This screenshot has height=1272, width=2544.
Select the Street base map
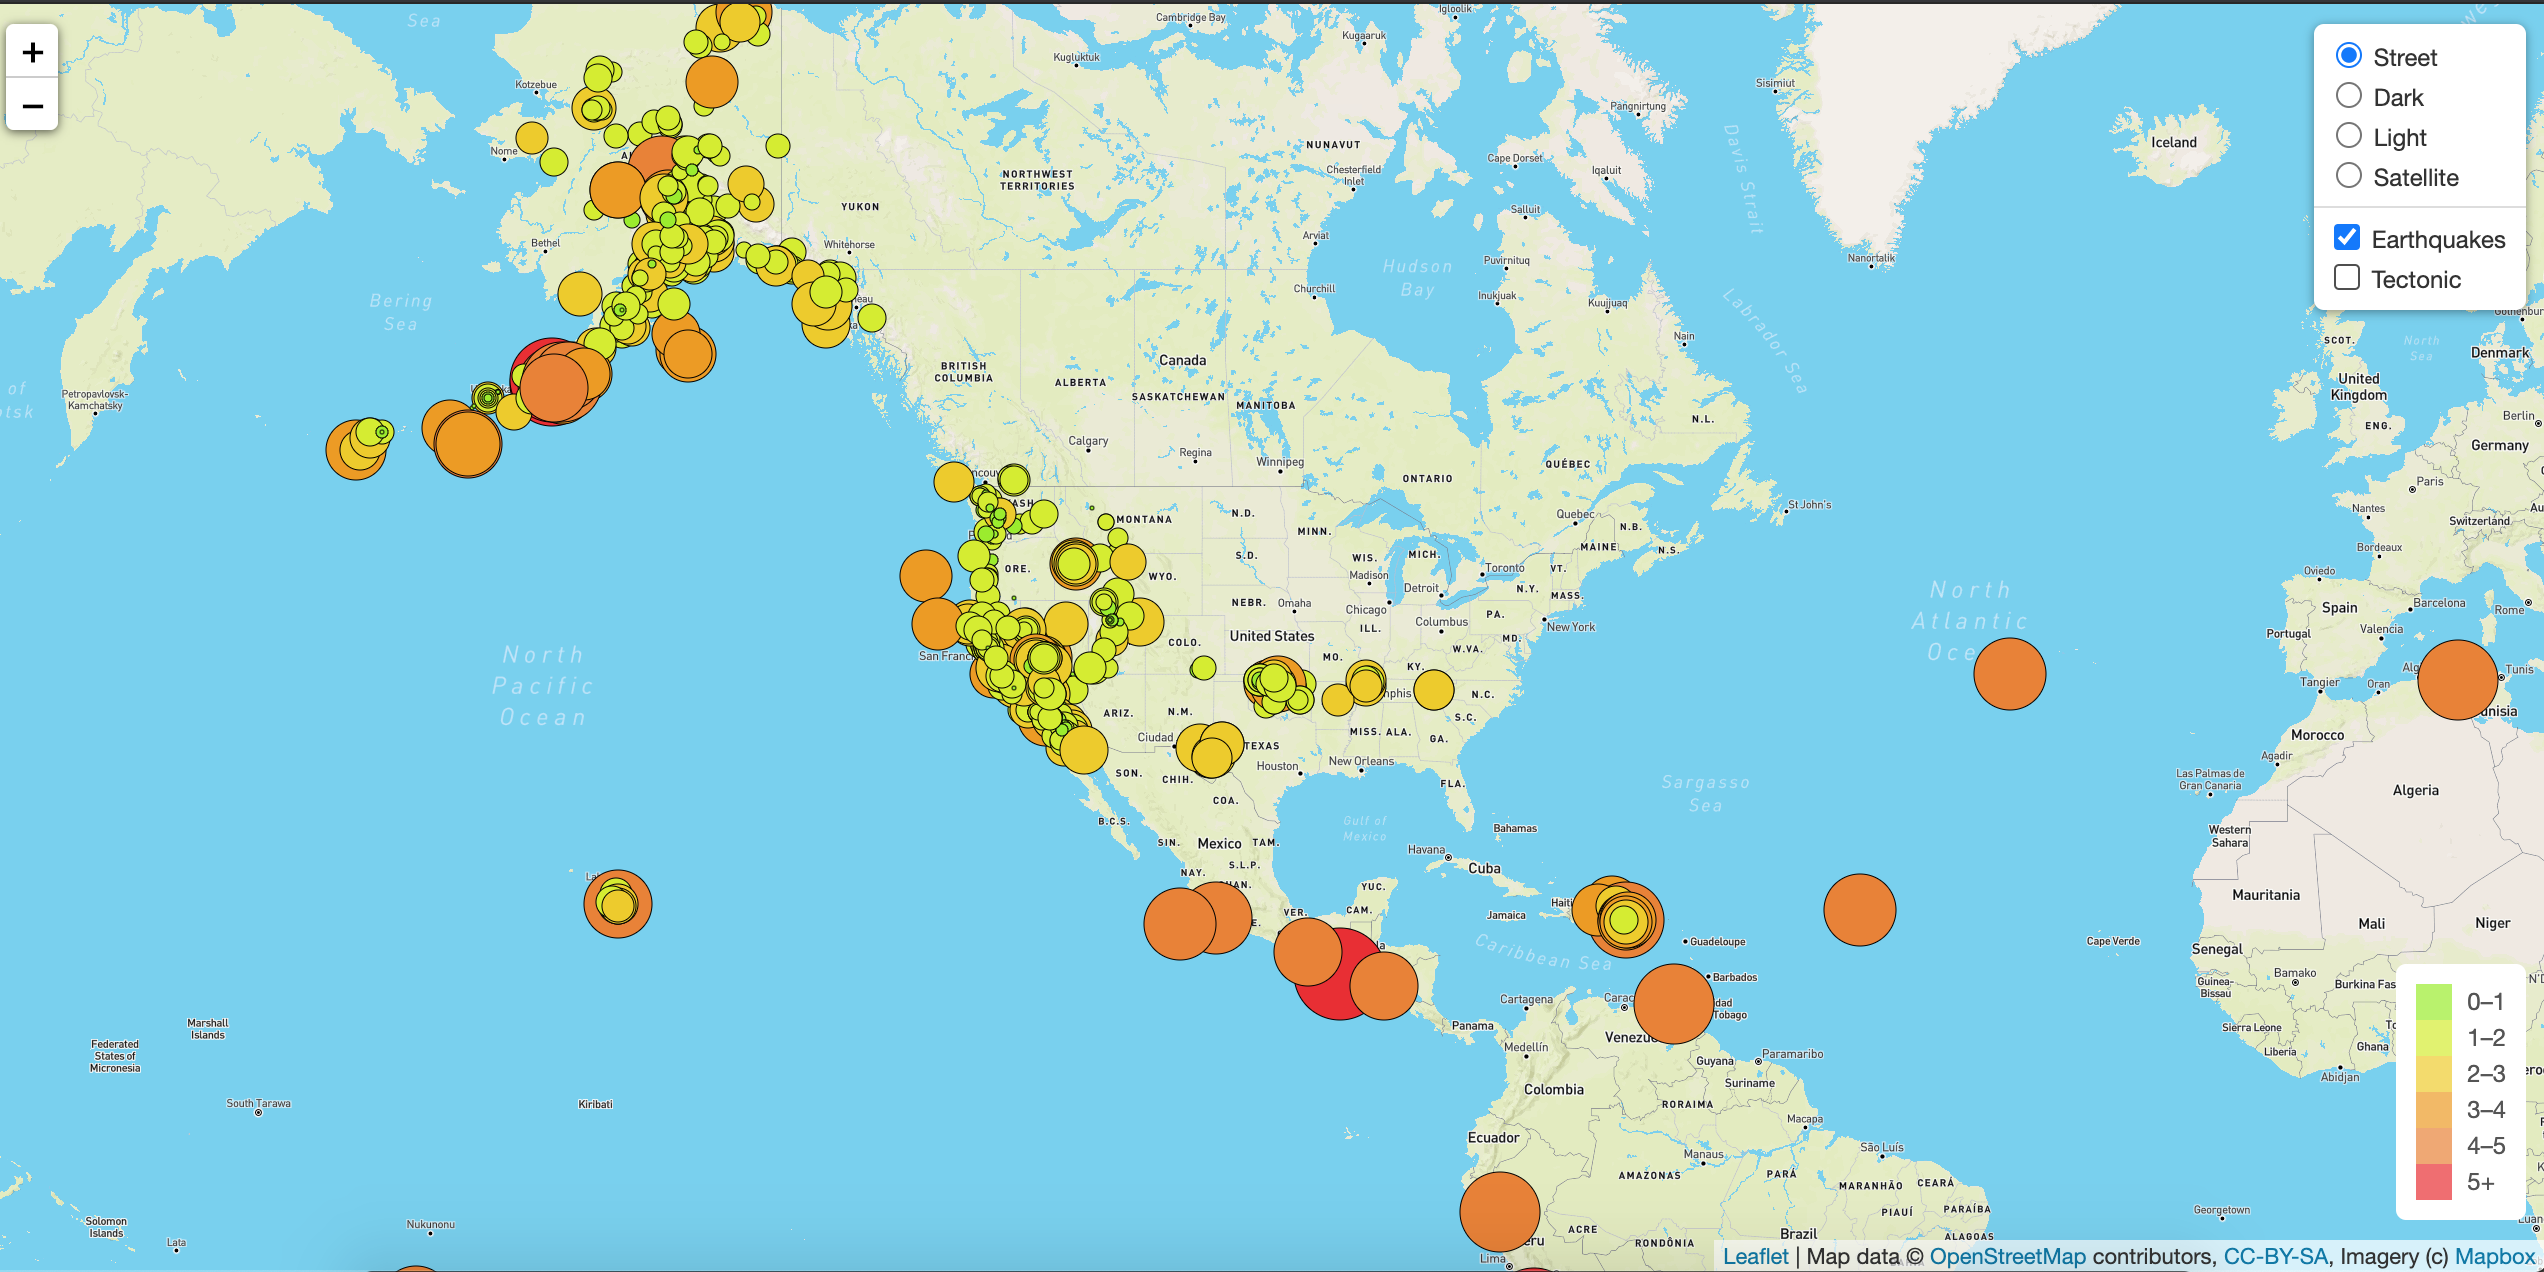(2349, 56)
